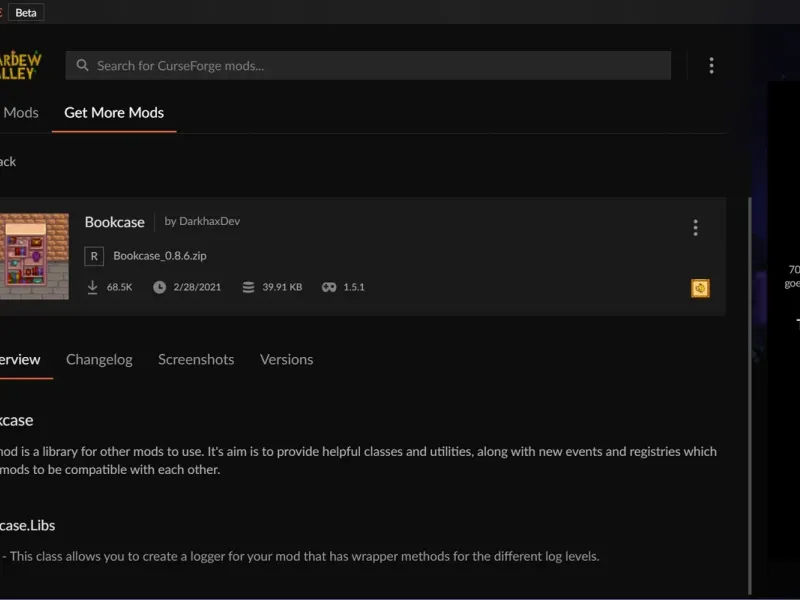
Task: Click the 1.5.1 game version text
Action: 354,287
